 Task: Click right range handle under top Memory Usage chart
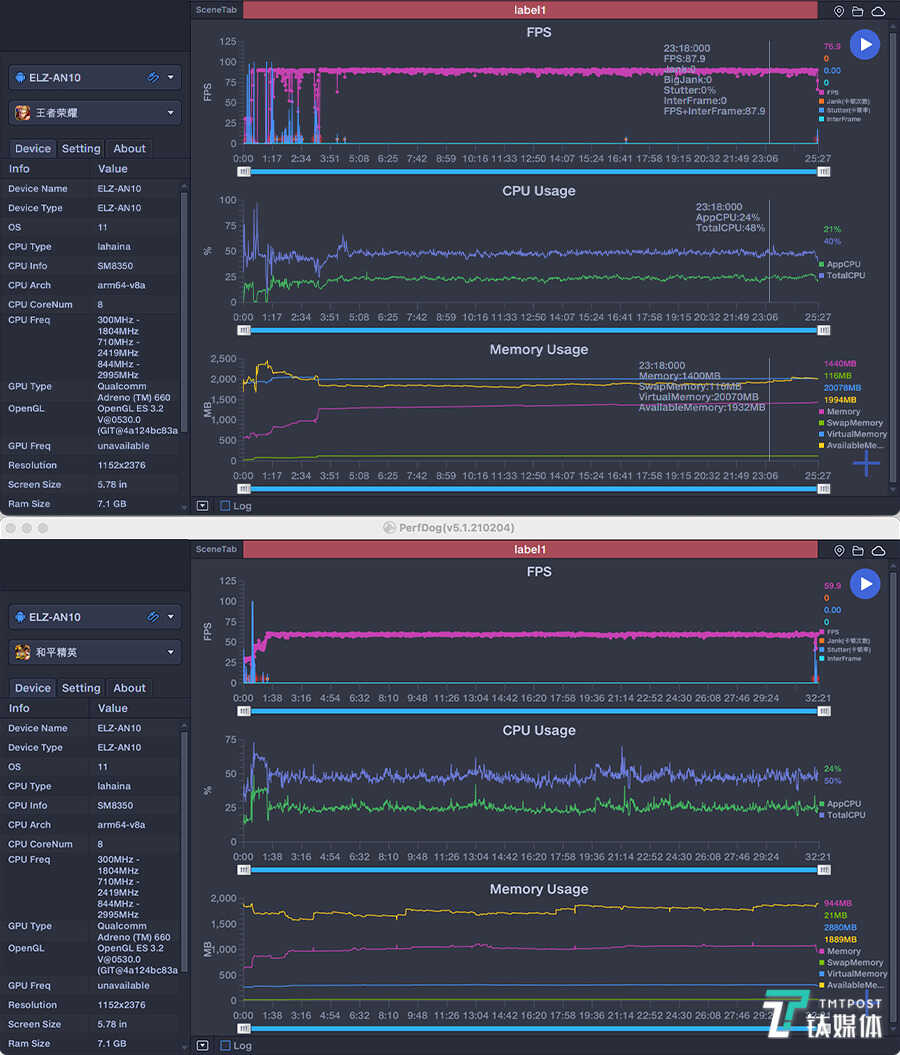pyautogui.click(x=823, y=489)
